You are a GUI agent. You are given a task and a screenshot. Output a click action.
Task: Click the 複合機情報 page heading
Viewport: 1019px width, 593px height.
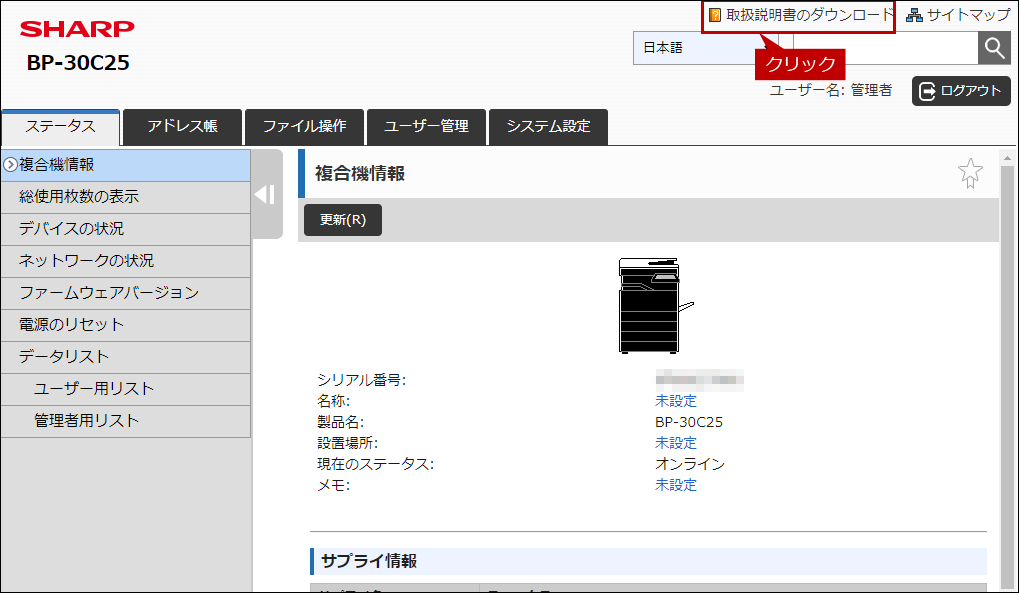360,174
